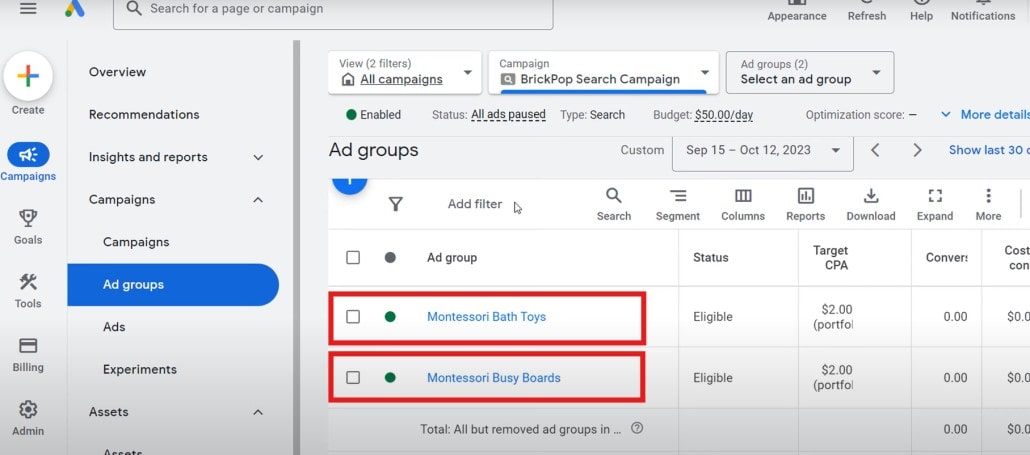Image resolution: width=1030 pixels, height=455 pixels.
Task: Click the Create plus button
Action: (x=28, y=76)
